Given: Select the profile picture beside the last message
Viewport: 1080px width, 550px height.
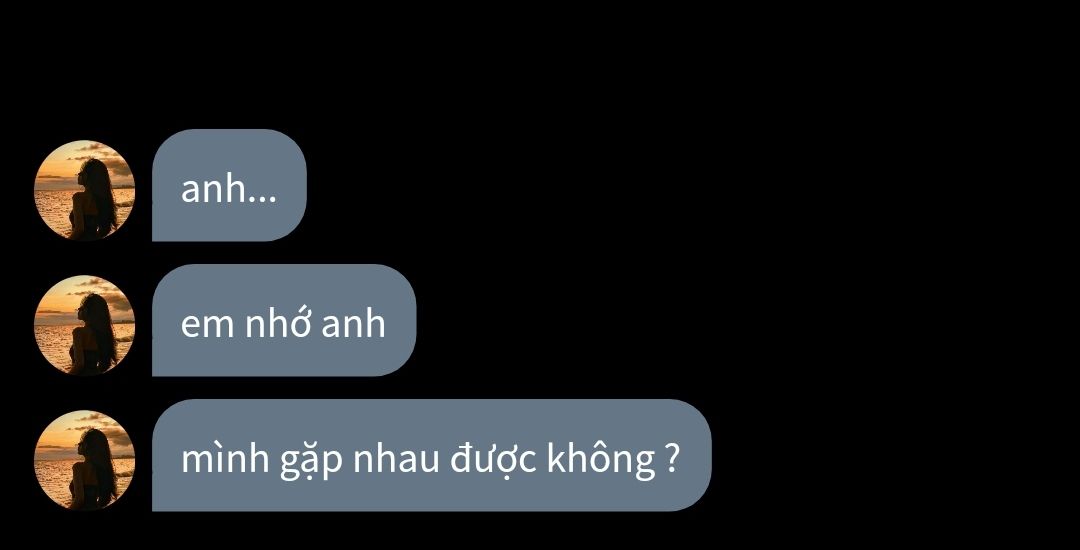Looking at the screenshot, I should click(84, 460).
